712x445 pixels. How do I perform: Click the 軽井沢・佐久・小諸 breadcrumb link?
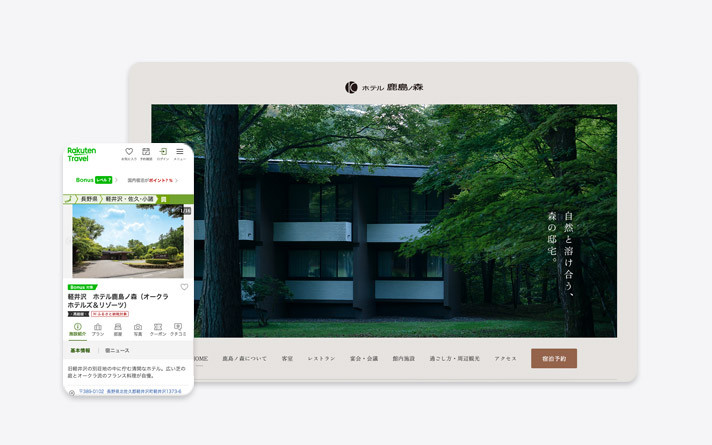[131, 199]
